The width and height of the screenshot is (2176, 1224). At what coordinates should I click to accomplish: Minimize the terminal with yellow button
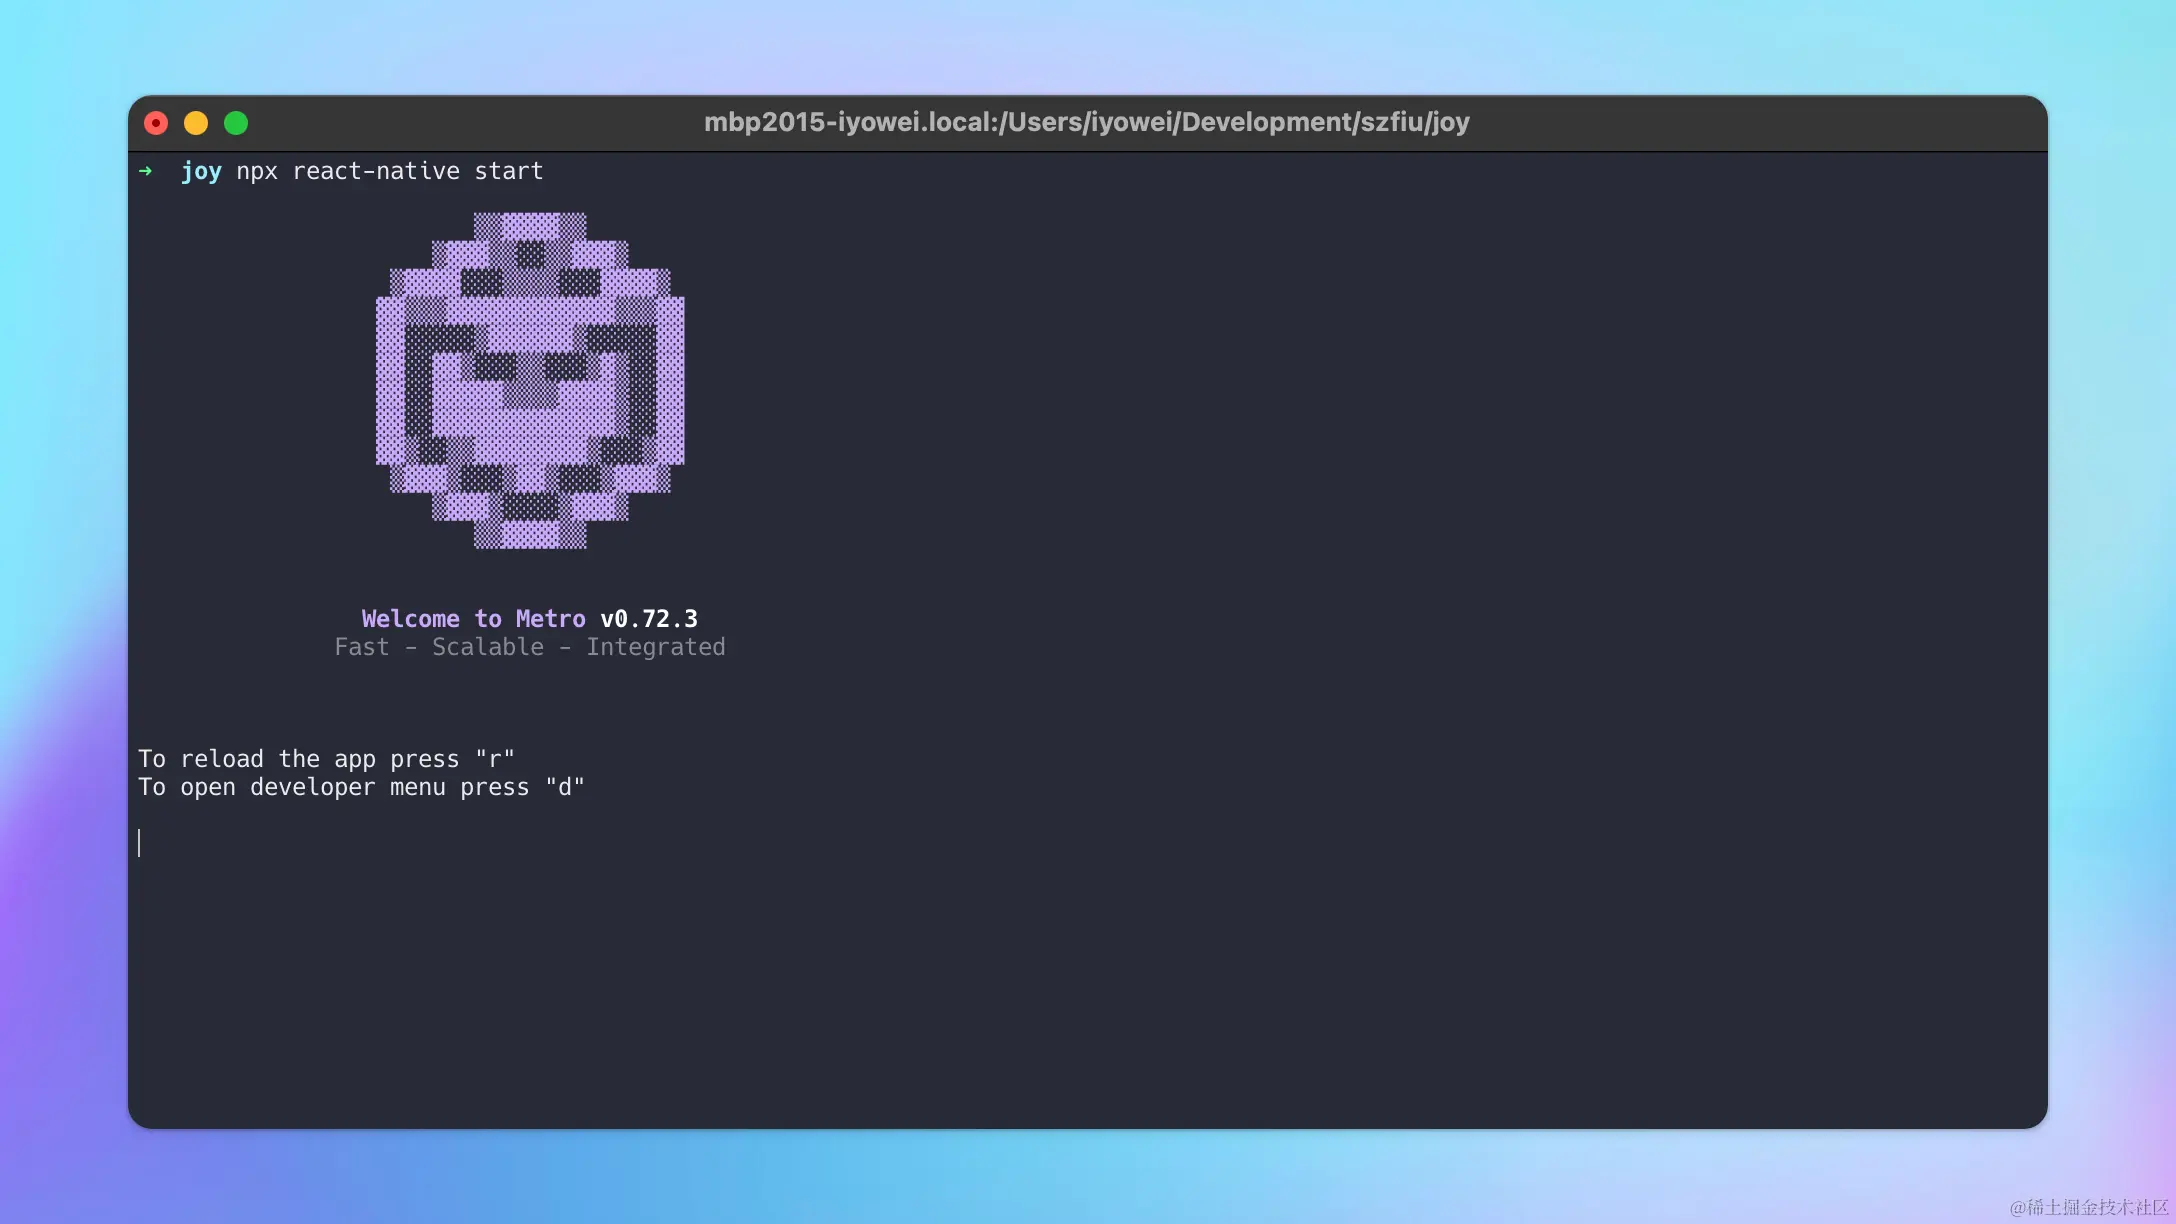pos(196,123)
